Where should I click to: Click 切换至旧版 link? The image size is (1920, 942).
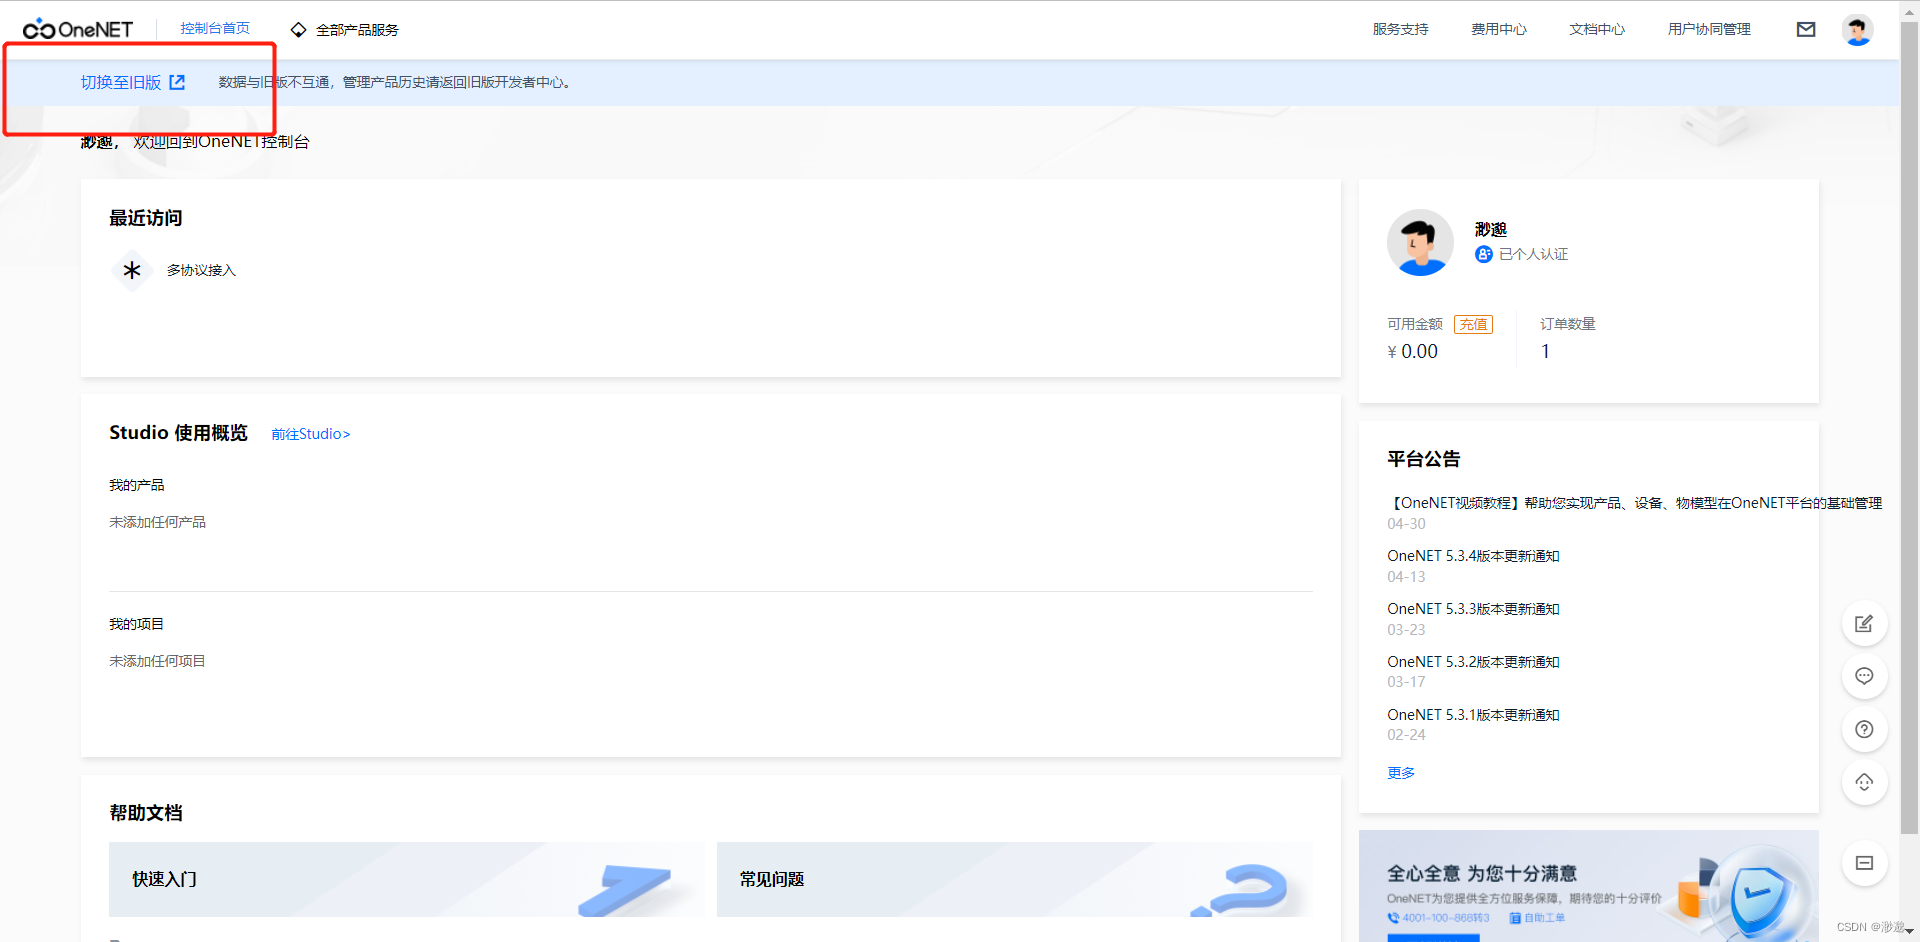pyautogui.click(x=121, y=82)
